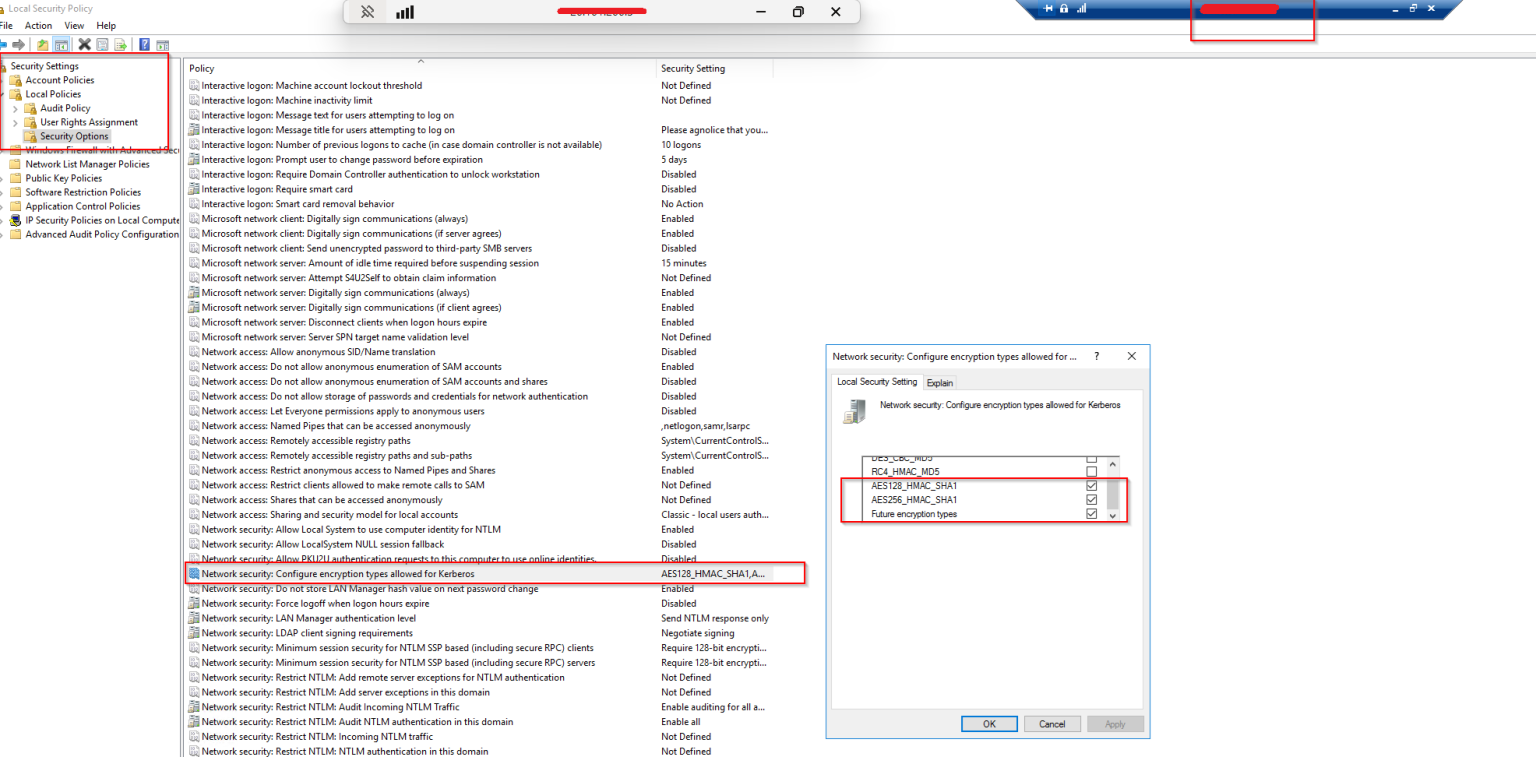Image resolution: width=1536 pixels, height=757 pixels.
Task: Enable the RC4_HMAC_MD5 checkbox
Action: click(1092, 470)
